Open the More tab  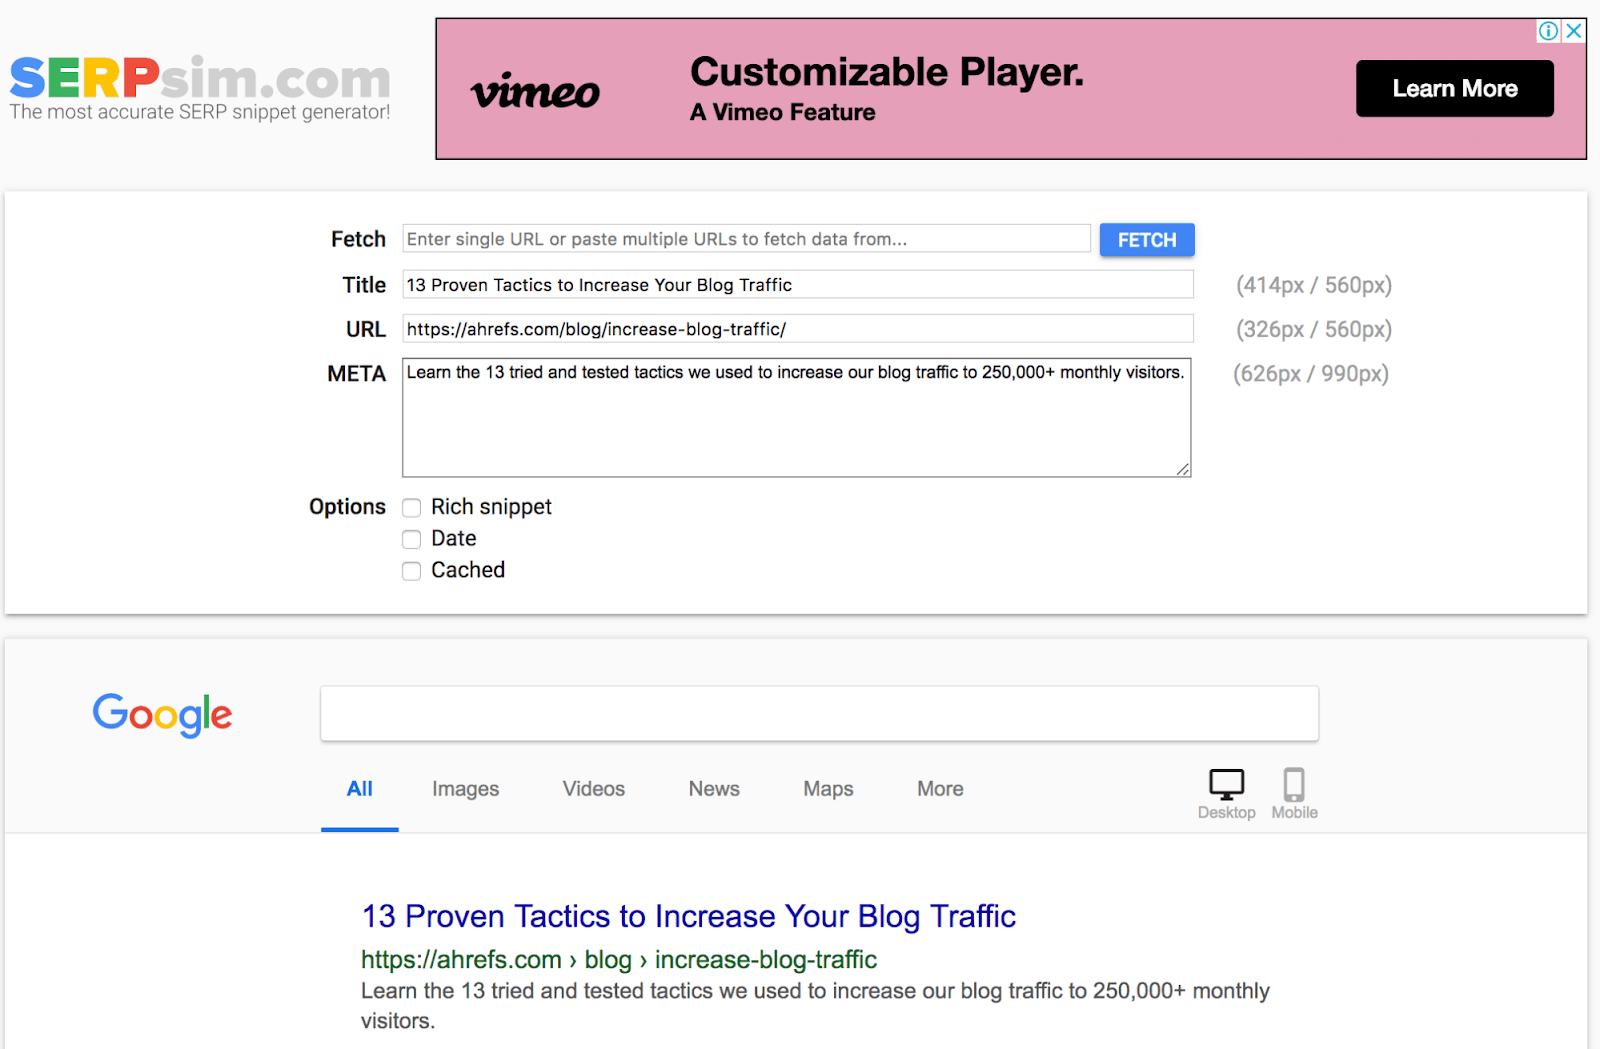coord(940,789)
